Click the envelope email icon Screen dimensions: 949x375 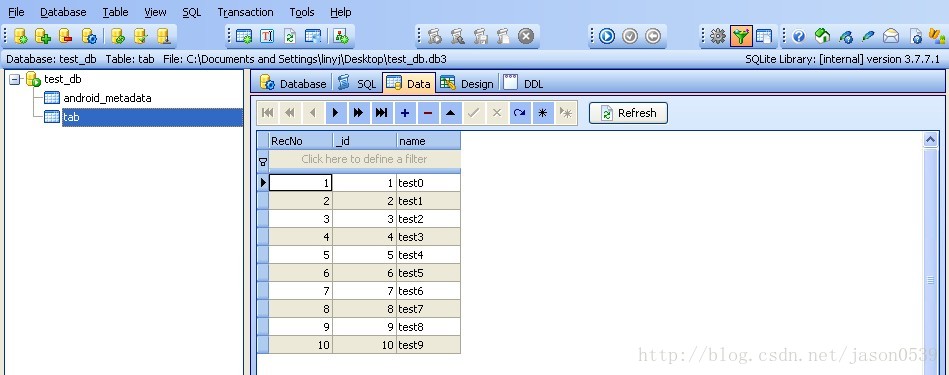click(x=891, y=36)
